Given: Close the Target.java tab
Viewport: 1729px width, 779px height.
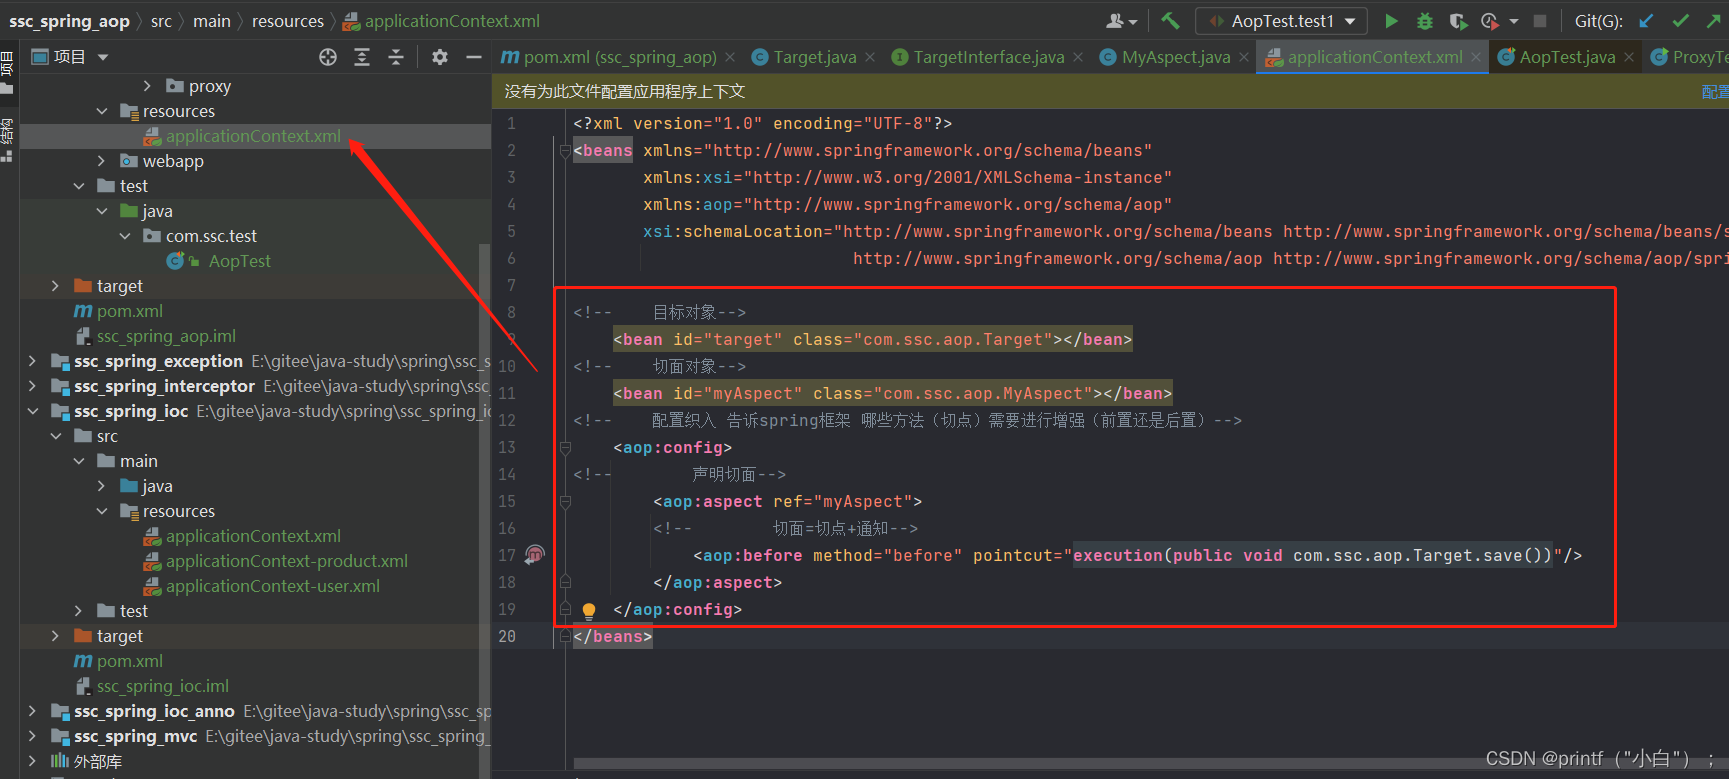Looking at the screenshot, I should tap(870, 57).
